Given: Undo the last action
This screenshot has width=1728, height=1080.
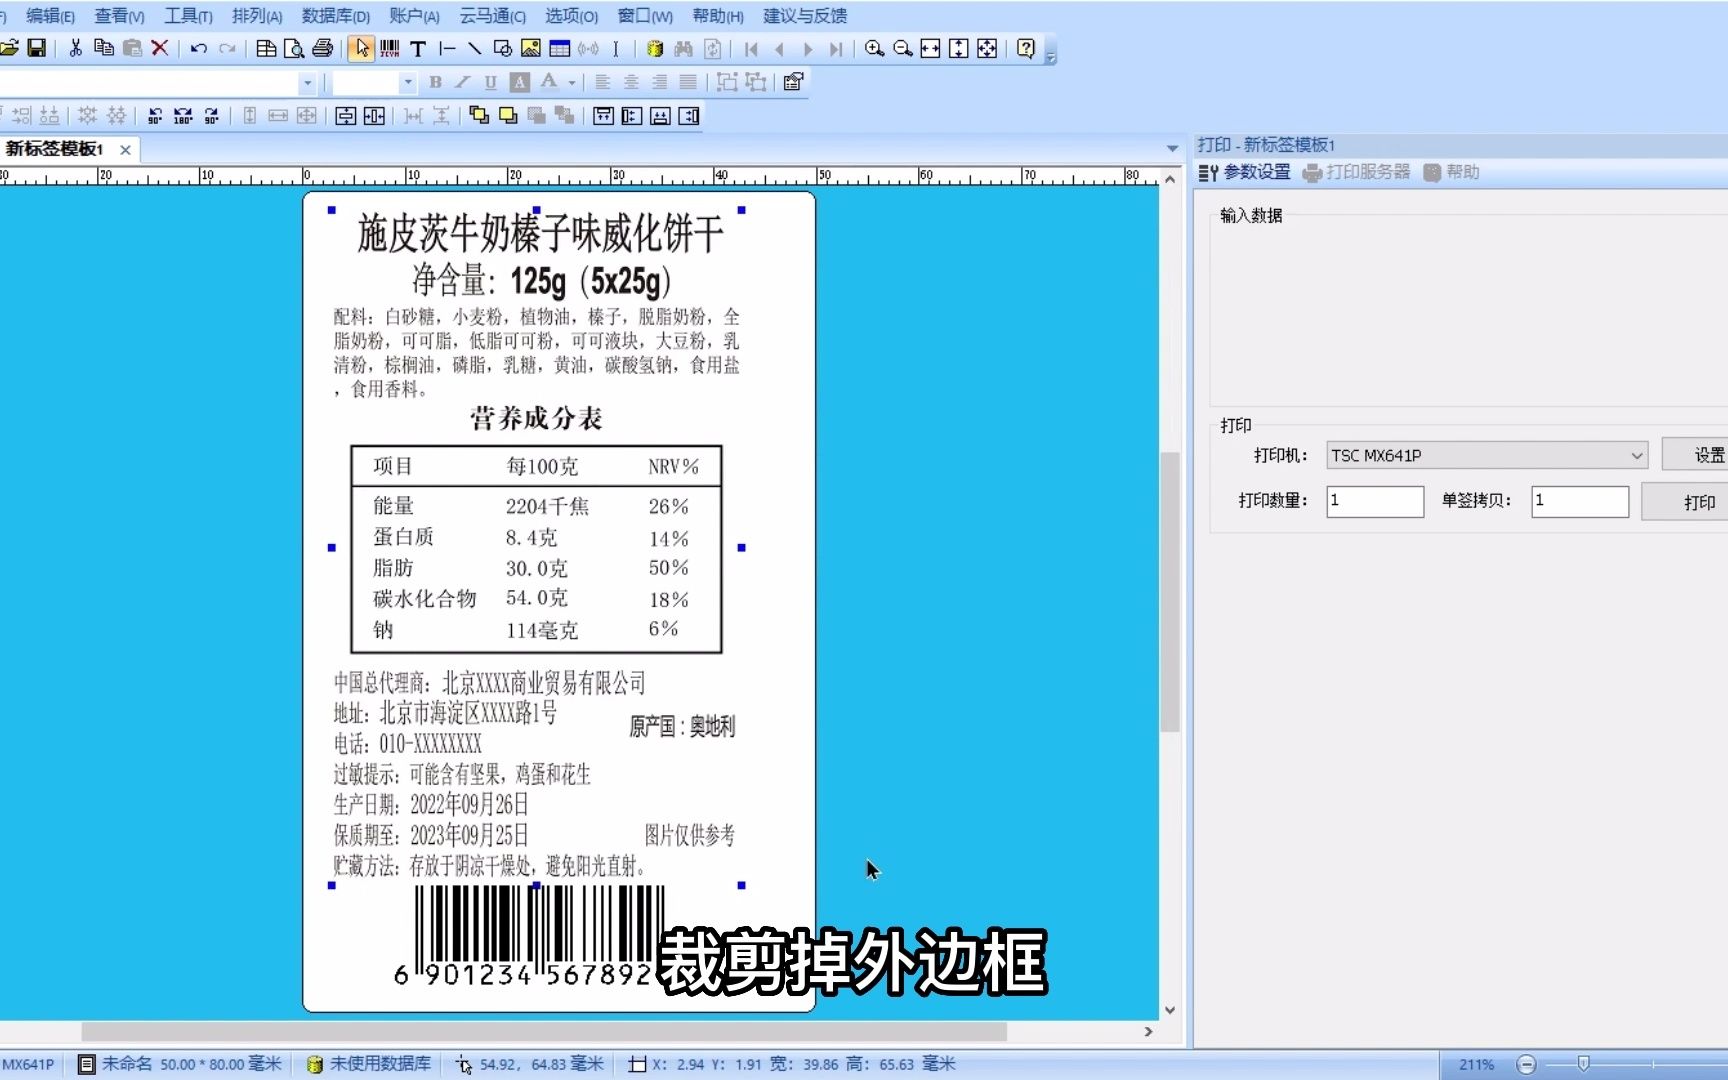Looking at the screenshot, I should click(198, 48).
